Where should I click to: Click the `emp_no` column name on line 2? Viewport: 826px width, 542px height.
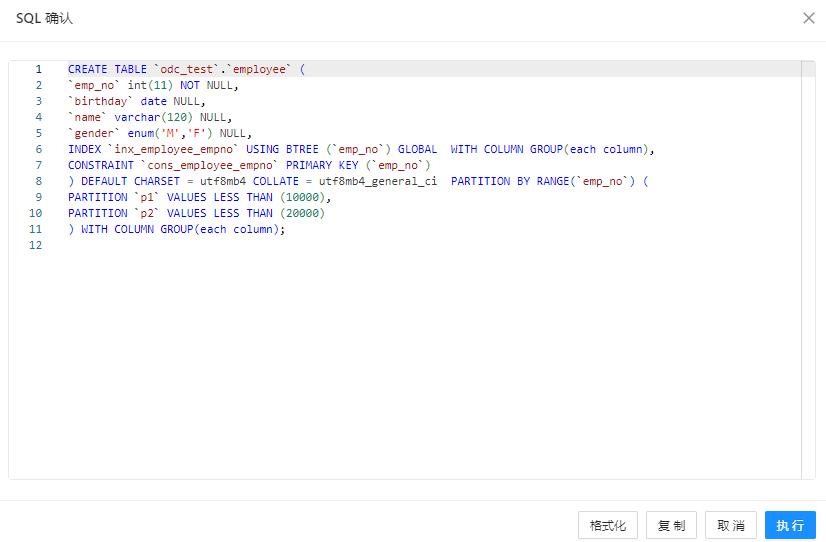click(94, 85)
